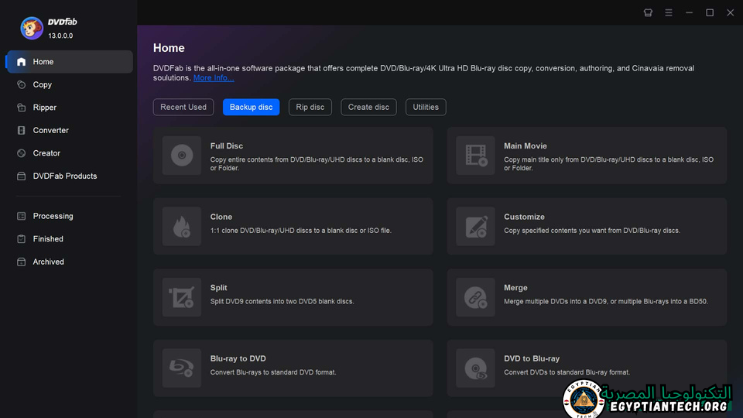Select the Rip disc tab
The image size is (743, 418).
[310, 107]
